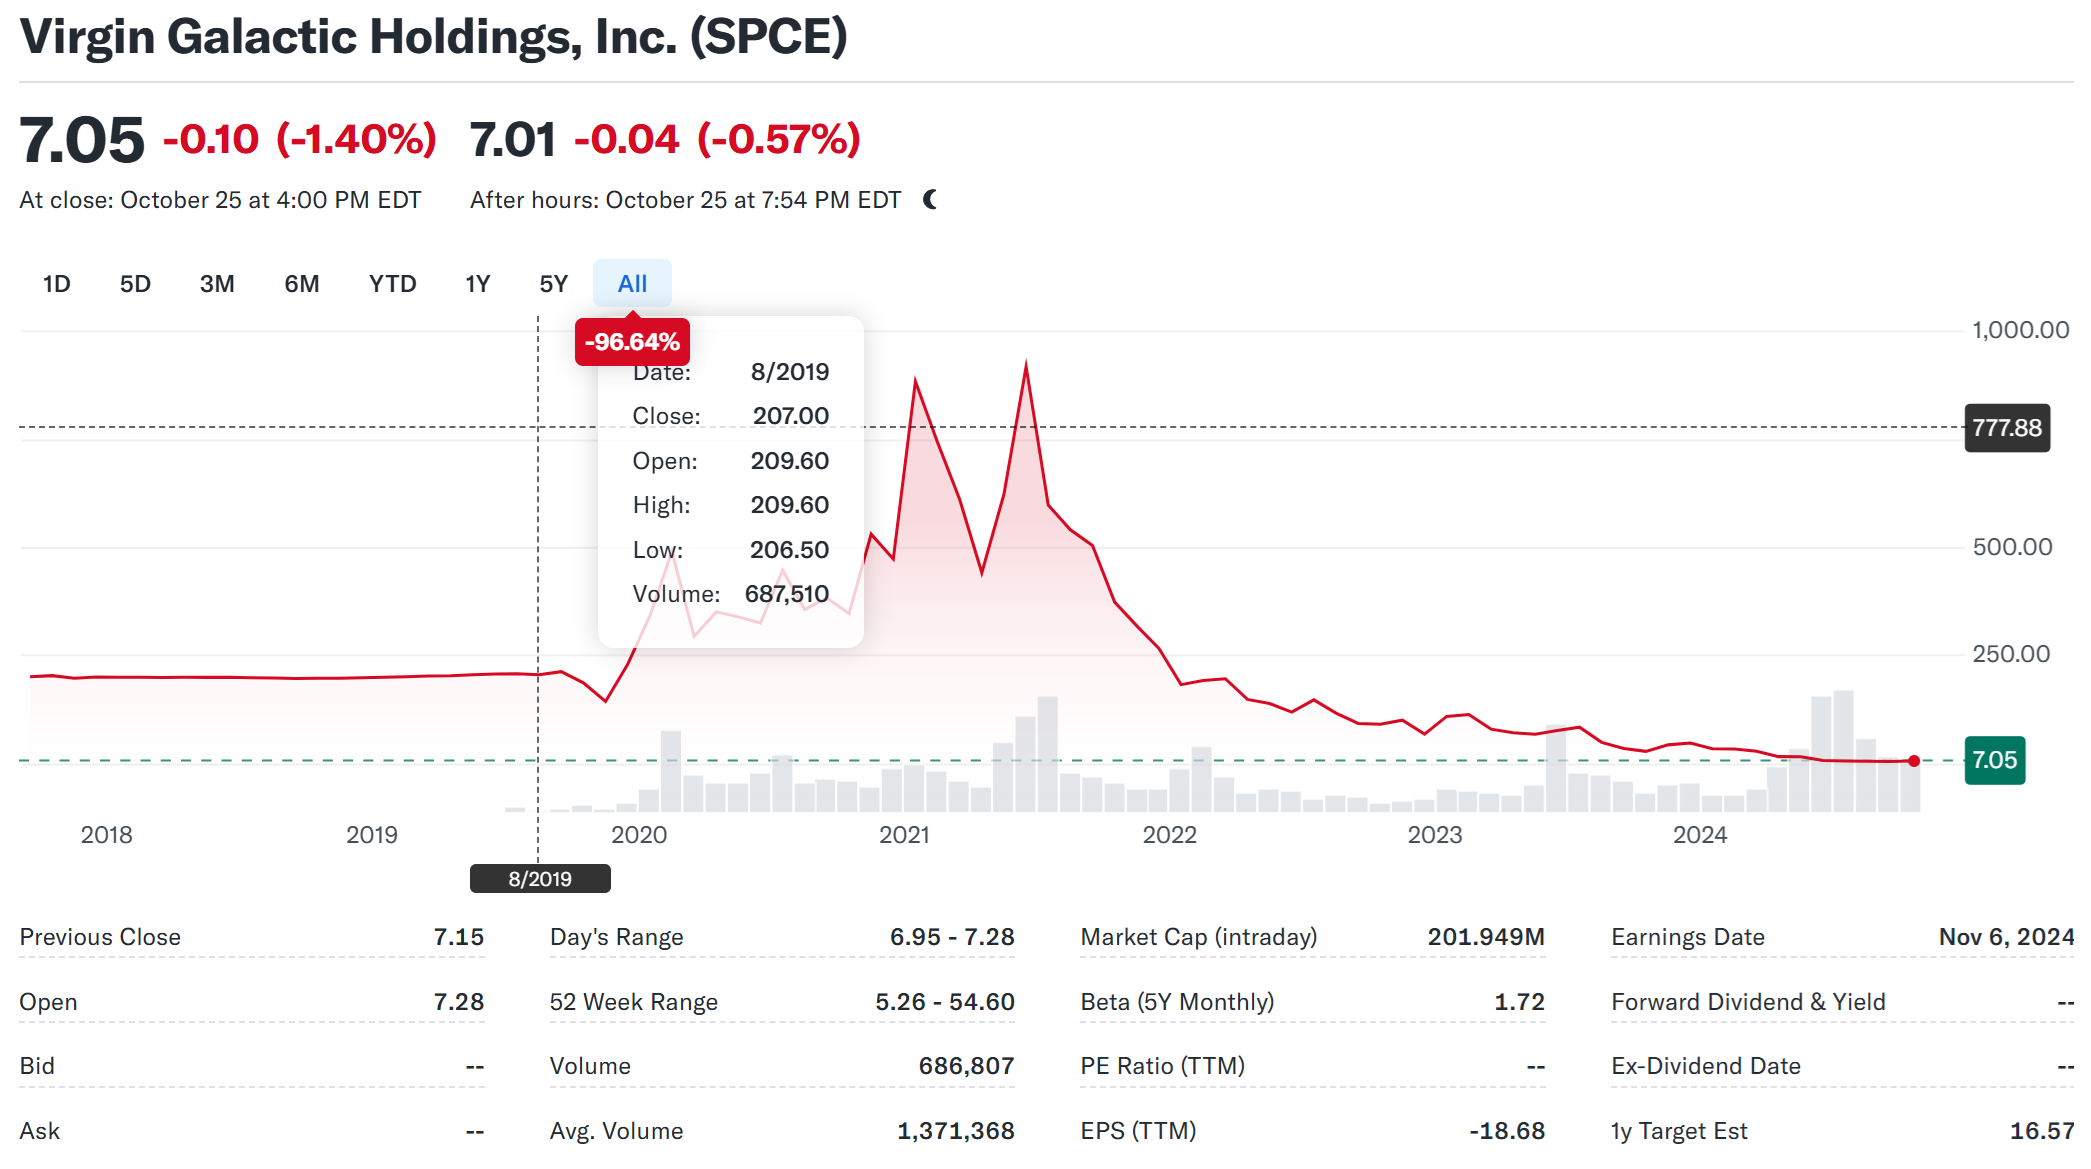Click the 7.15 previous close value
The width and height of the screenshot is (2091, 1169).
459,937
